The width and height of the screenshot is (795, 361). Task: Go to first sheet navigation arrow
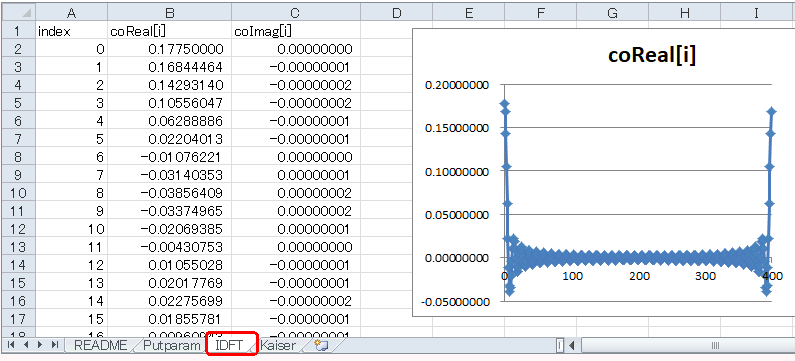coord(10,345)
